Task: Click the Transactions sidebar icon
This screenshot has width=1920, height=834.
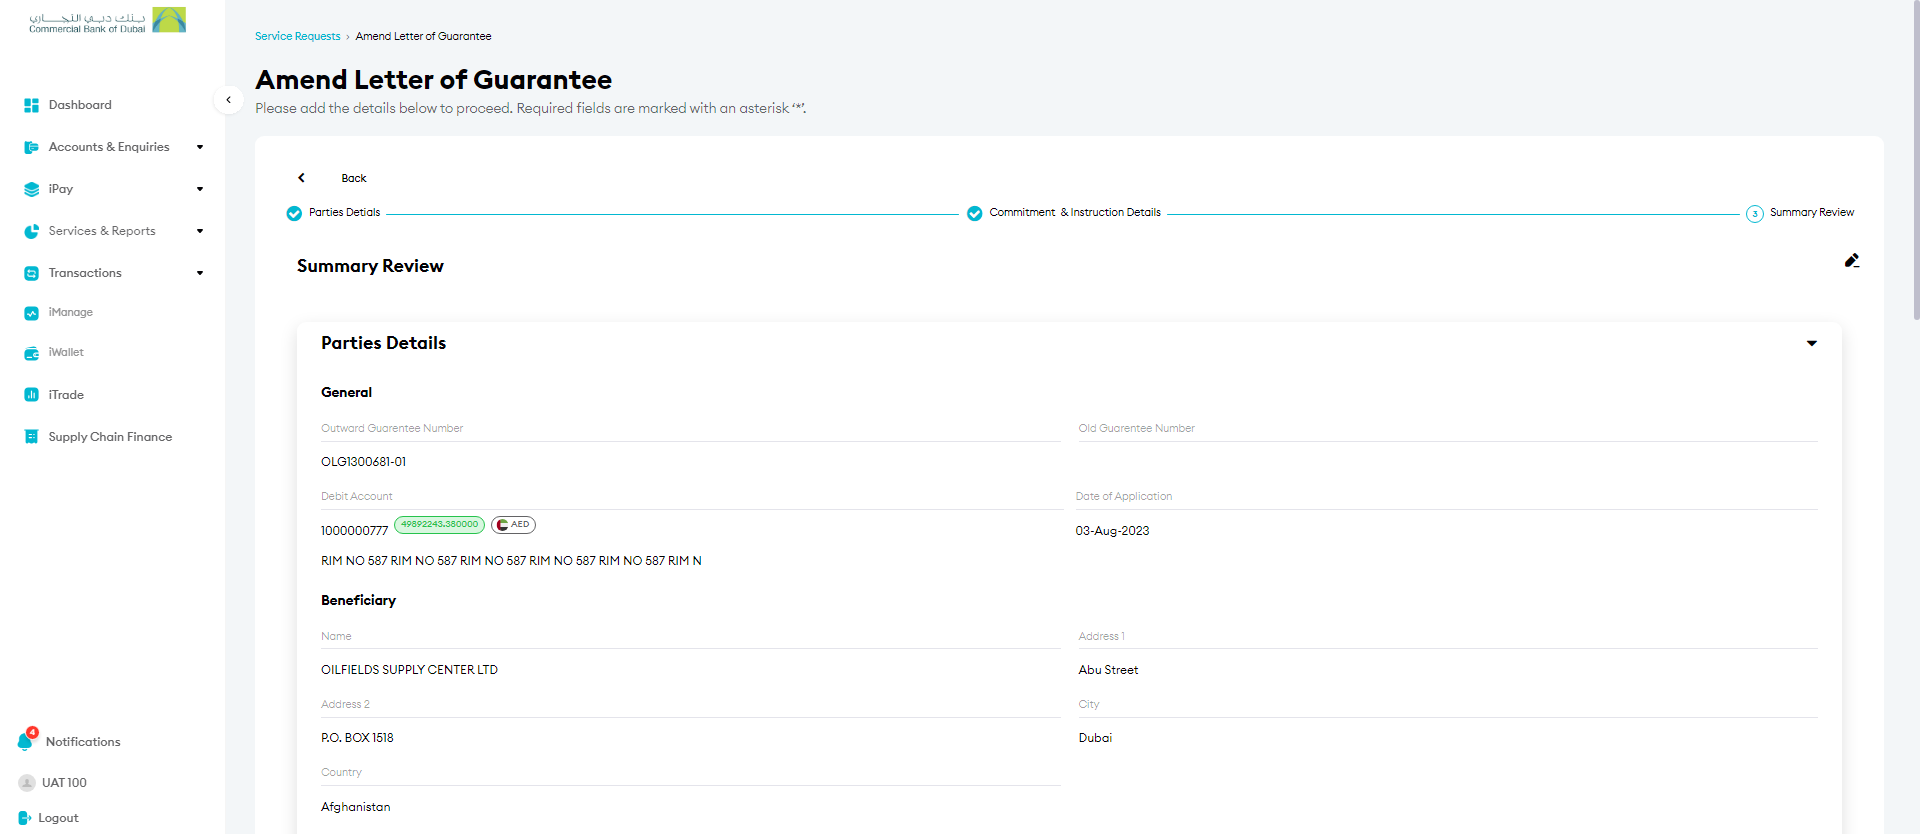Action: pyautogui.click(x=31, y=273)
